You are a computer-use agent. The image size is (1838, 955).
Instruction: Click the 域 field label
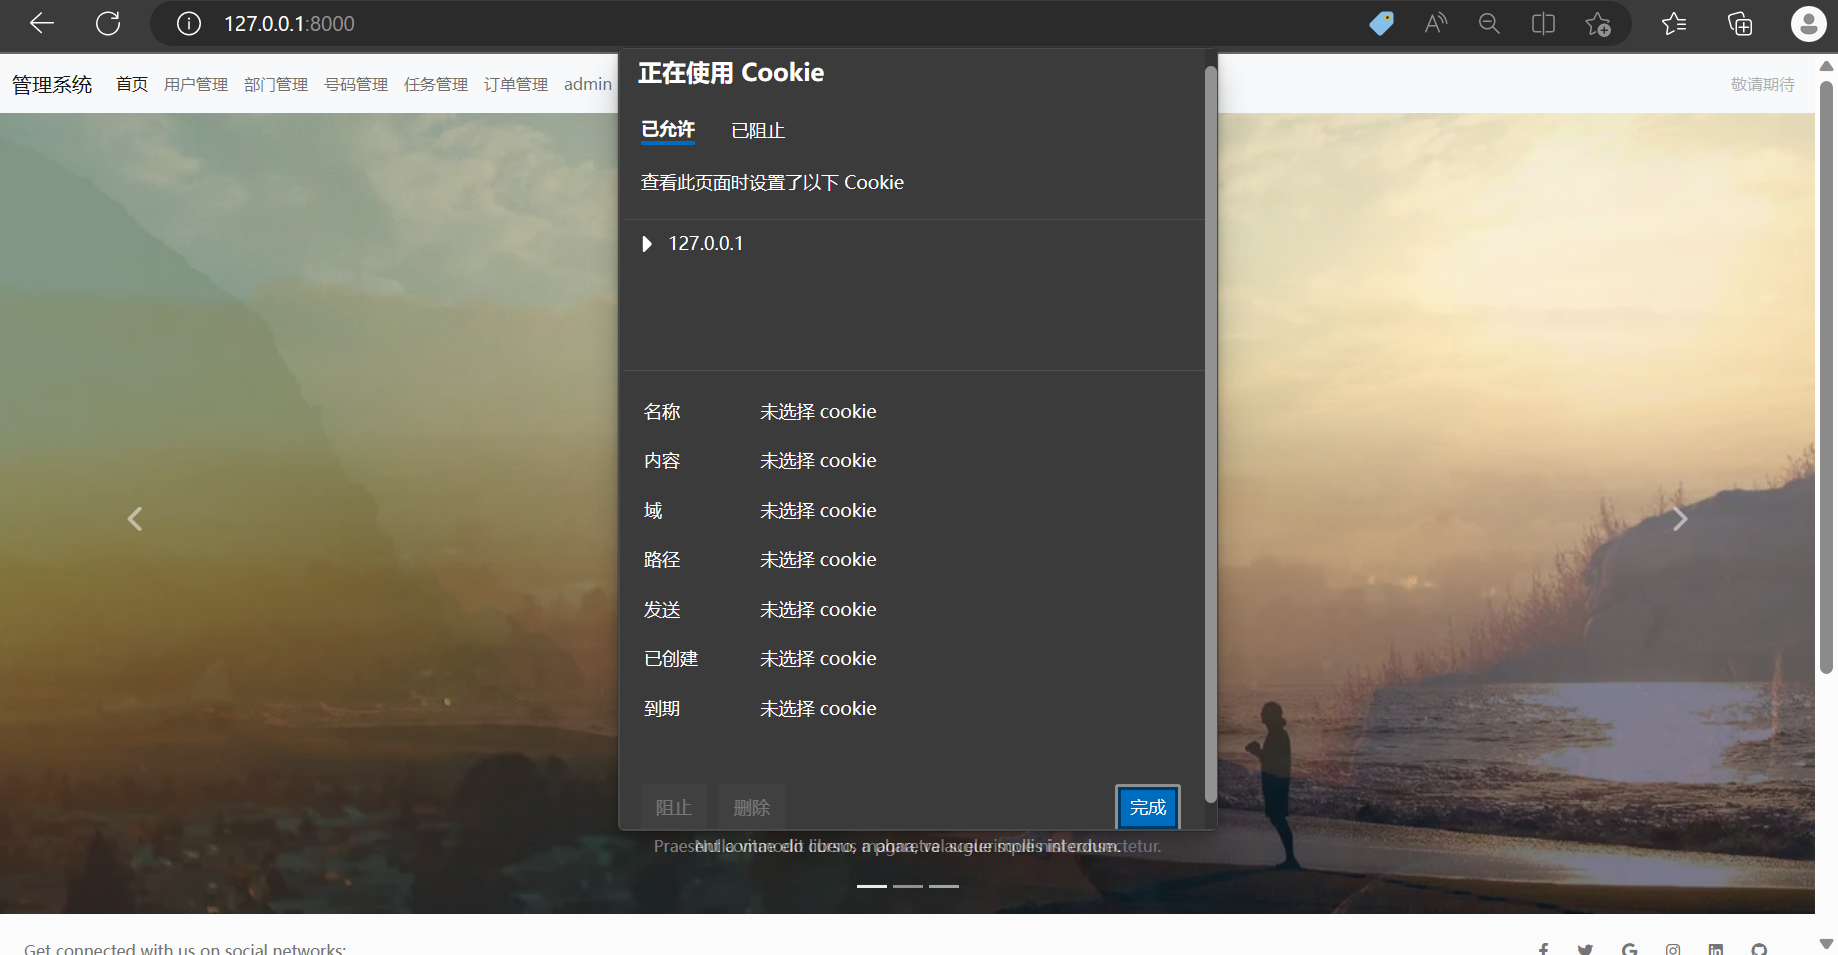tap(653, 511)
